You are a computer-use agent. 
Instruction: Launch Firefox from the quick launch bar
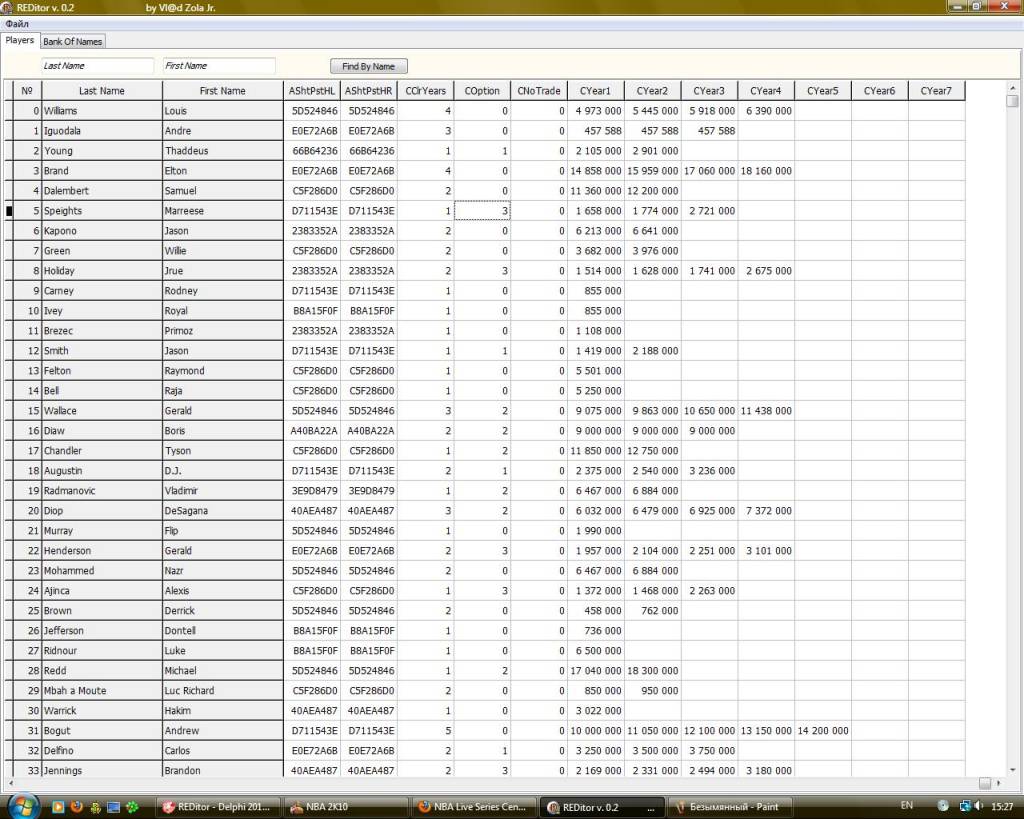pyautogui.click(x=76, y=806)
